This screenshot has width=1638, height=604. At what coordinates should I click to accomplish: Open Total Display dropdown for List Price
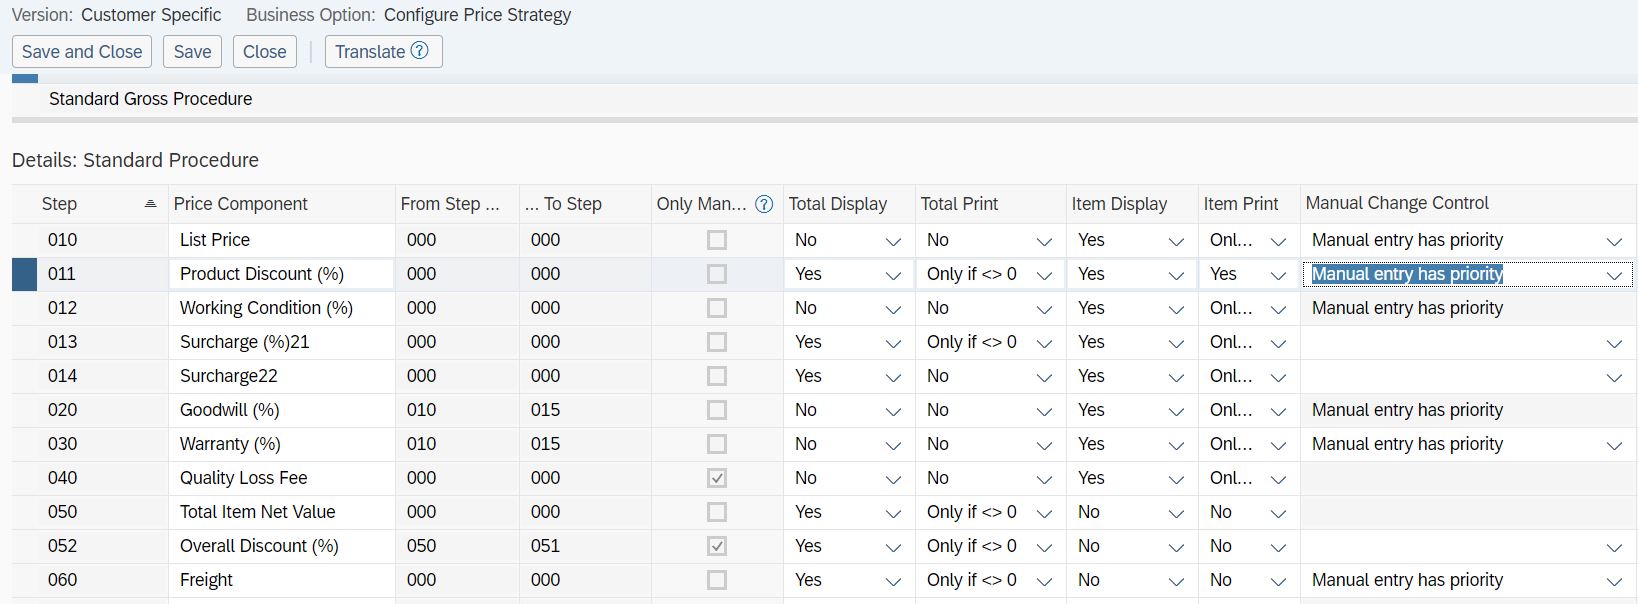click(893, 241)
